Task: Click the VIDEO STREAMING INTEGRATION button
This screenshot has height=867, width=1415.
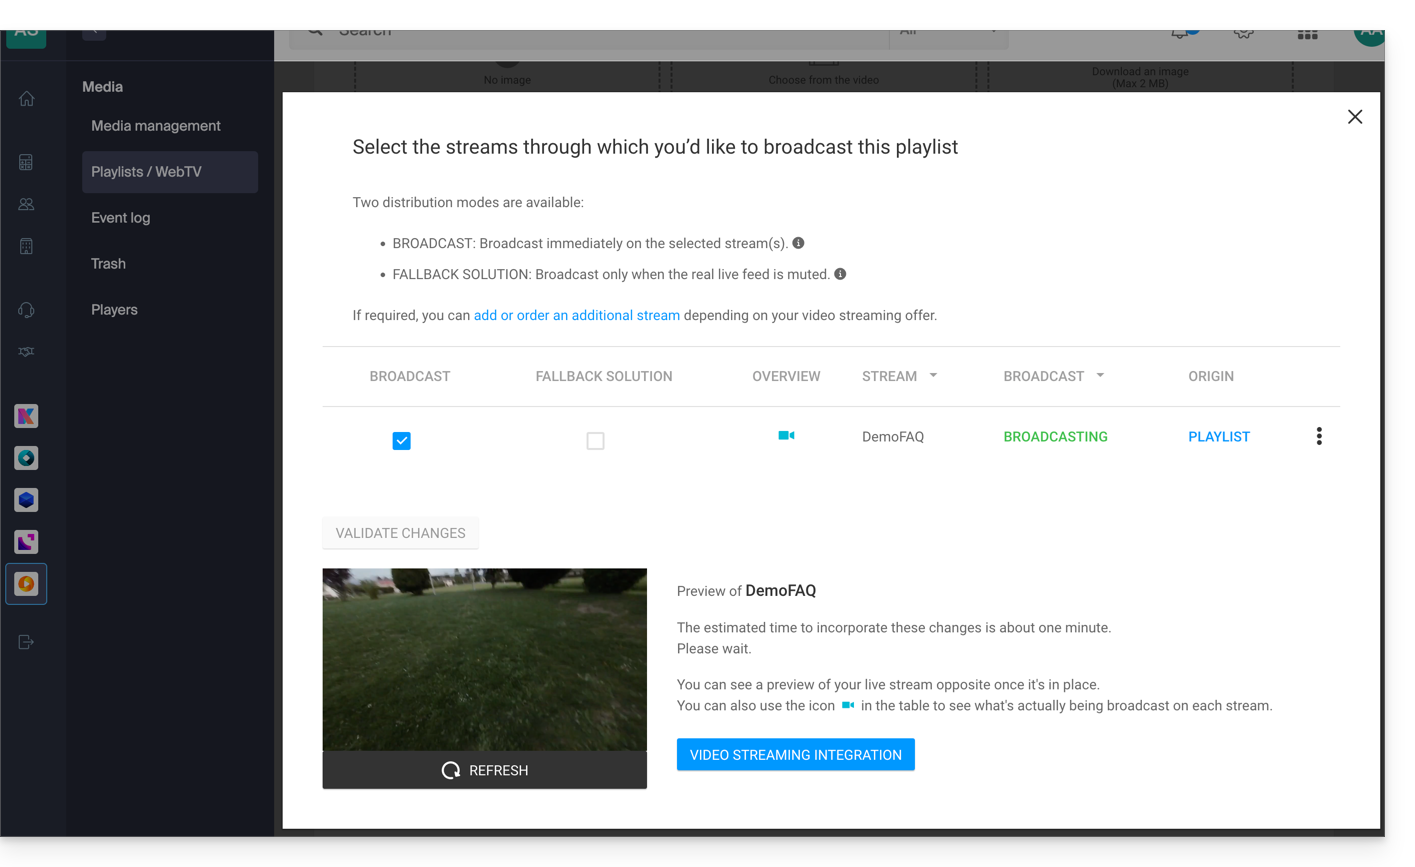Action: [x=795, y=755]
